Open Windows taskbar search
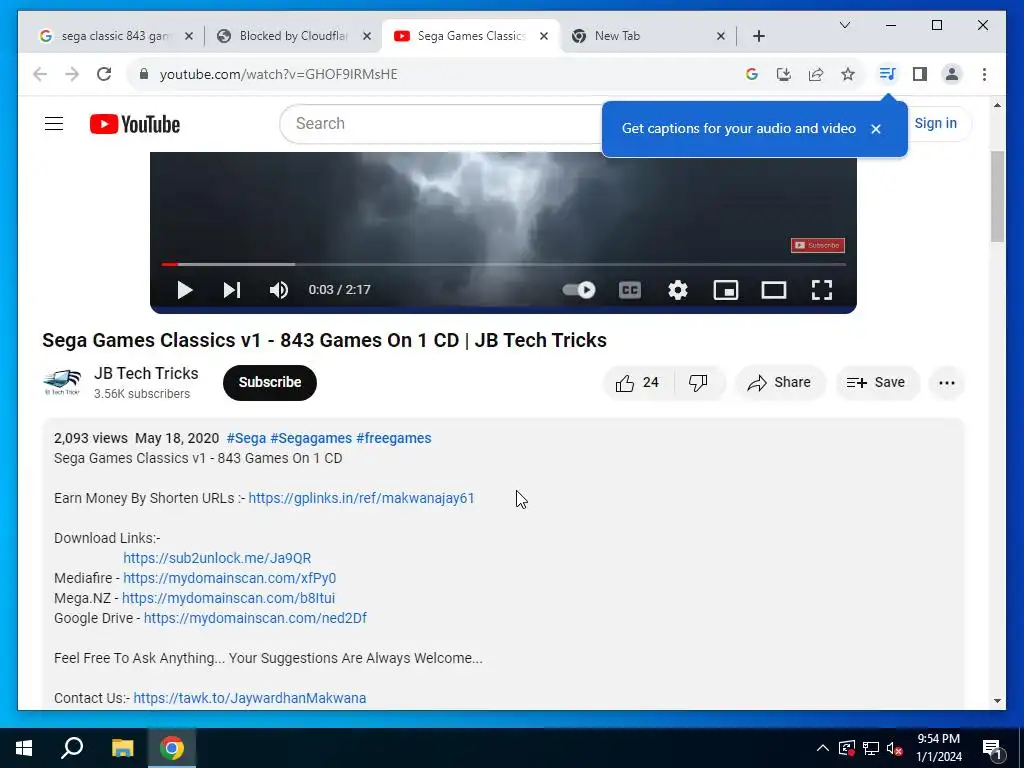1024x768 pixels. point(72,748)
